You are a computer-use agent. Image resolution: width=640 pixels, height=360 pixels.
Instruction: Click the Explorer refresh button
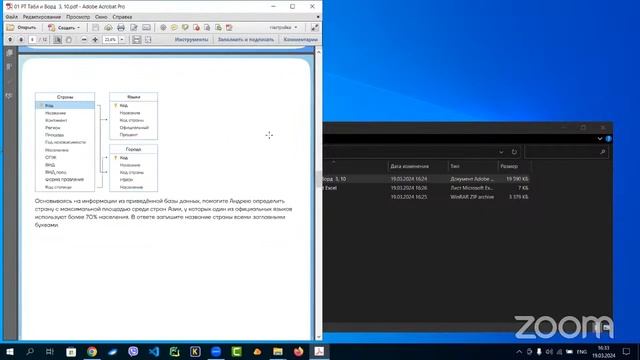tap(514, 152)
